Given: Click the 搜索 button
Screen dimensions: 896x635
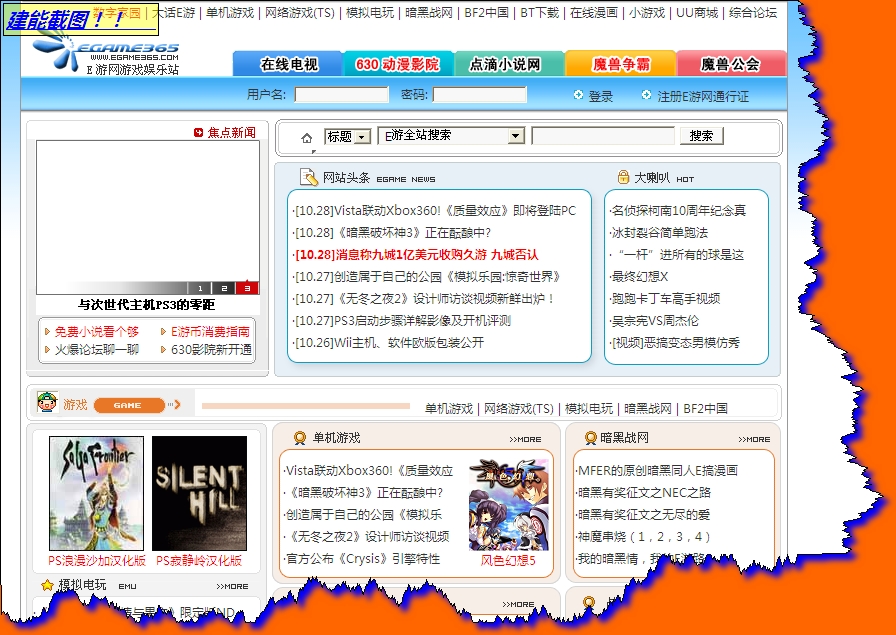Looking at the screenshot, I should coord(701,135).
